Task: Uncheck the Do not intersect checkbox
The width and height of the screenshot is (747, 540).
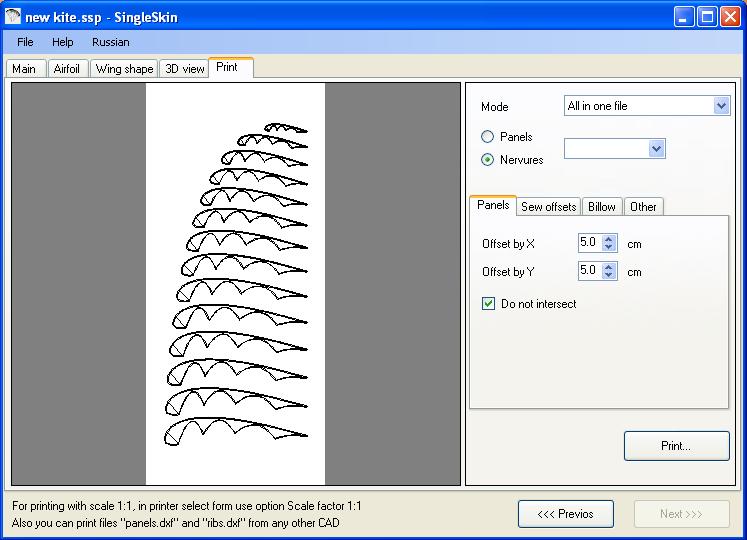Action: coord(489,304)
